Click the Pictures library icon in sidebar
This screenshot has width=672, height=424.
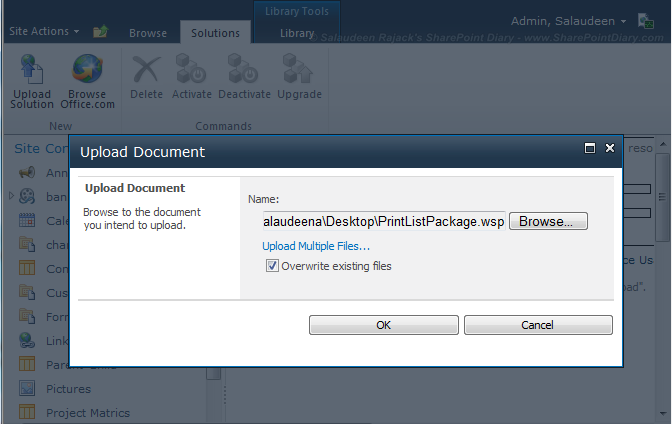(27, 389)
